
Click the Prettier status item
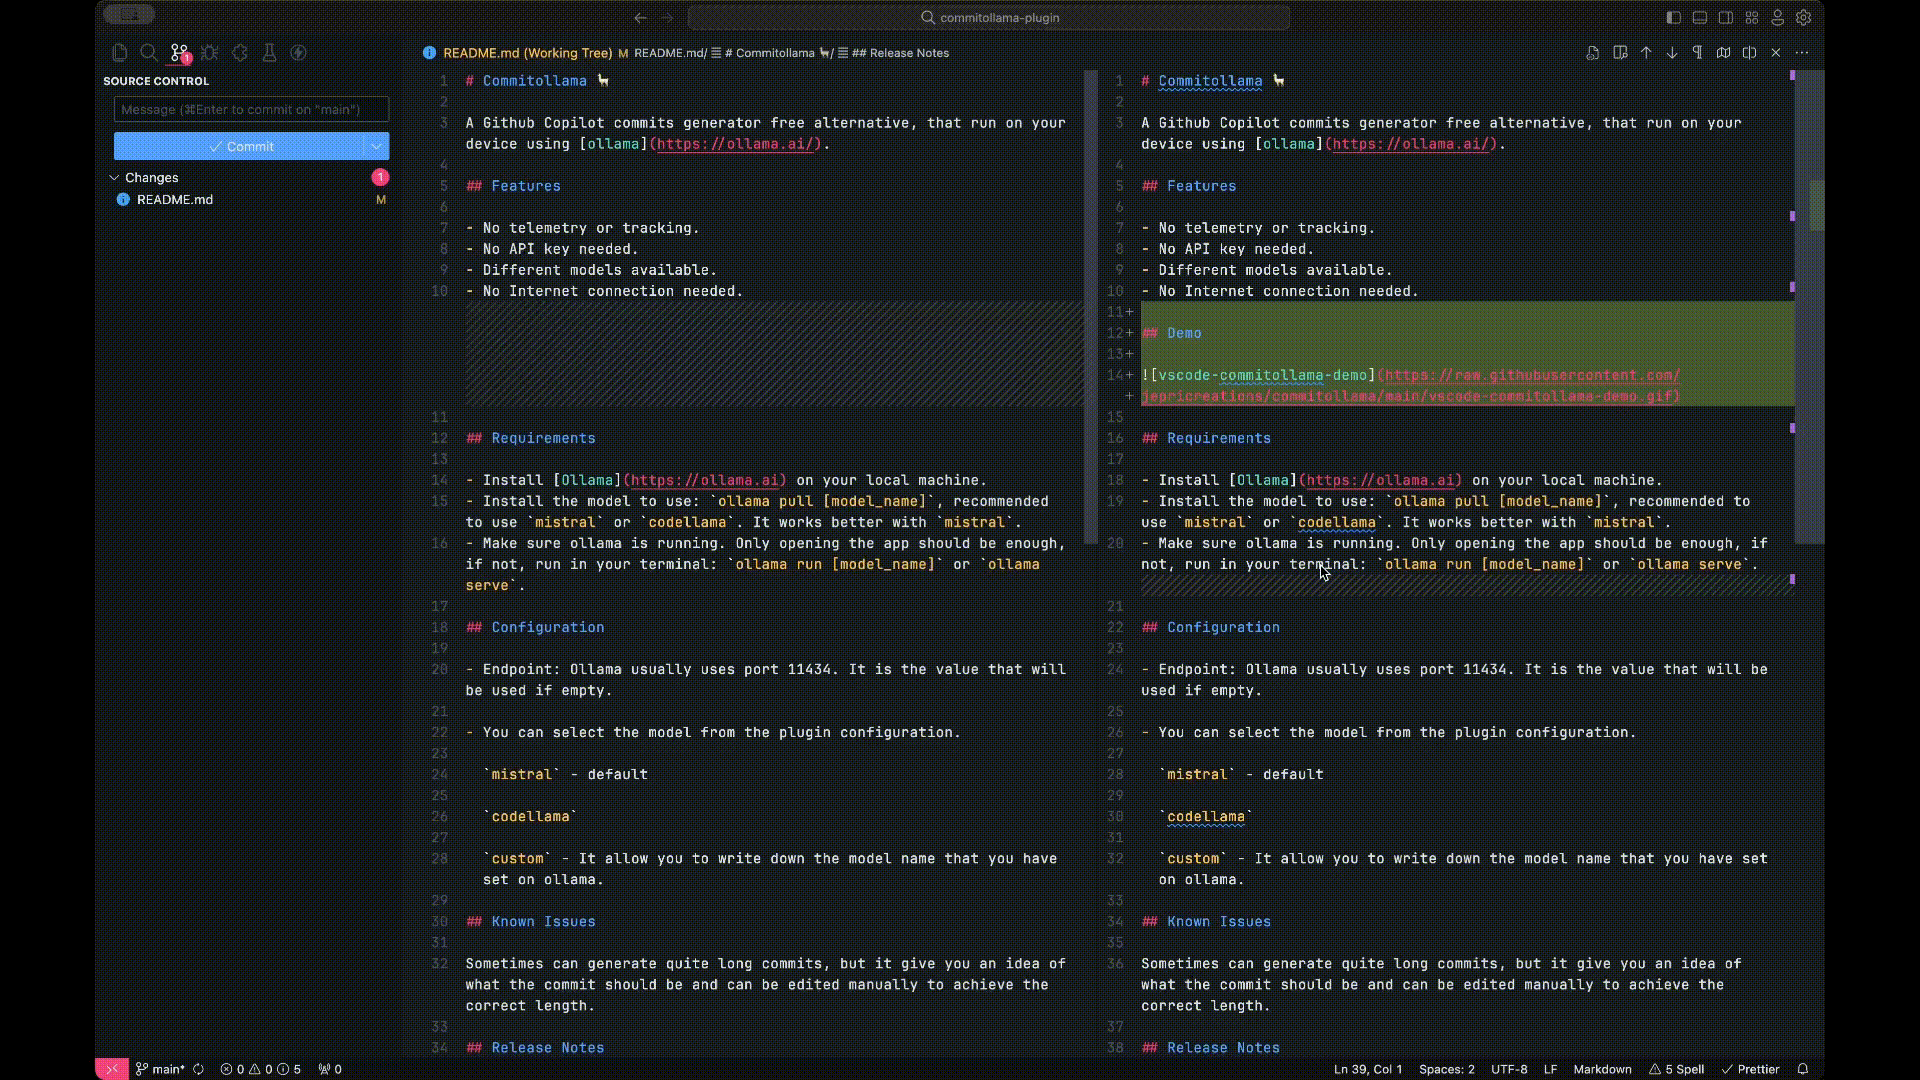coord(1750,1069)
